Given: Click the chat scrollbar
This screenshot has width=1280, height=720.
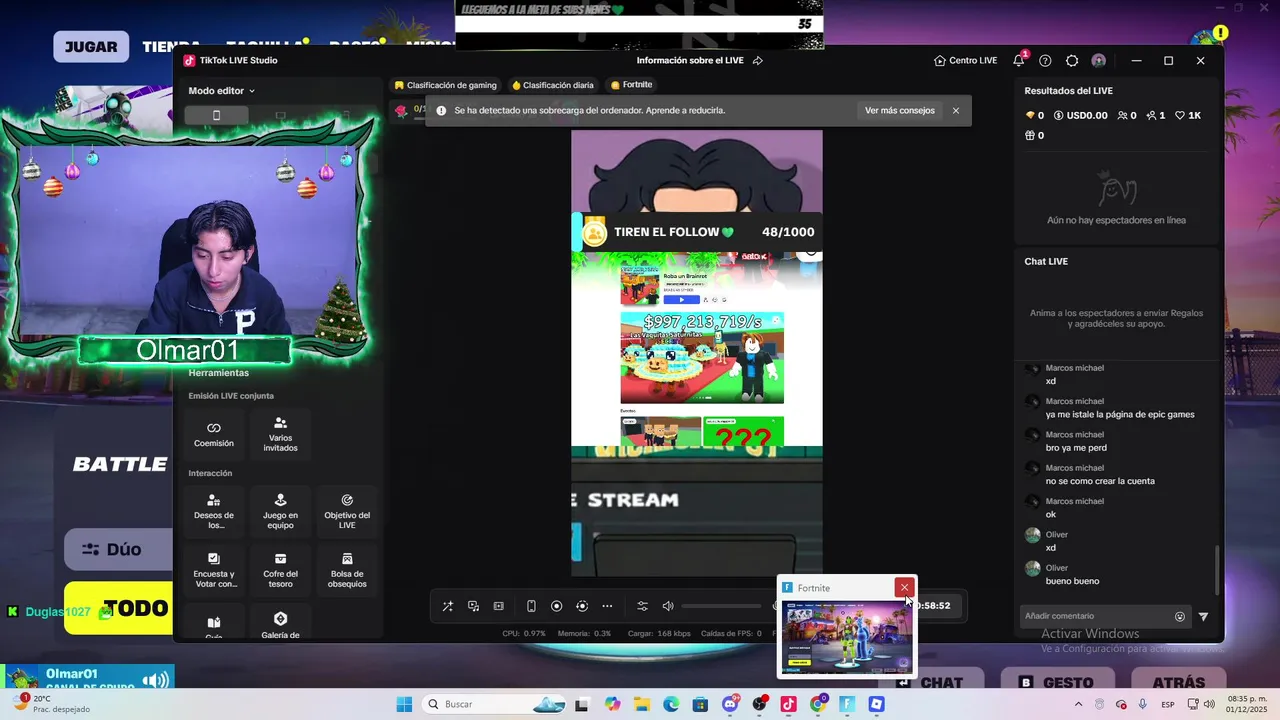Looking at the screenshot, I should (x=1217, y=568).
